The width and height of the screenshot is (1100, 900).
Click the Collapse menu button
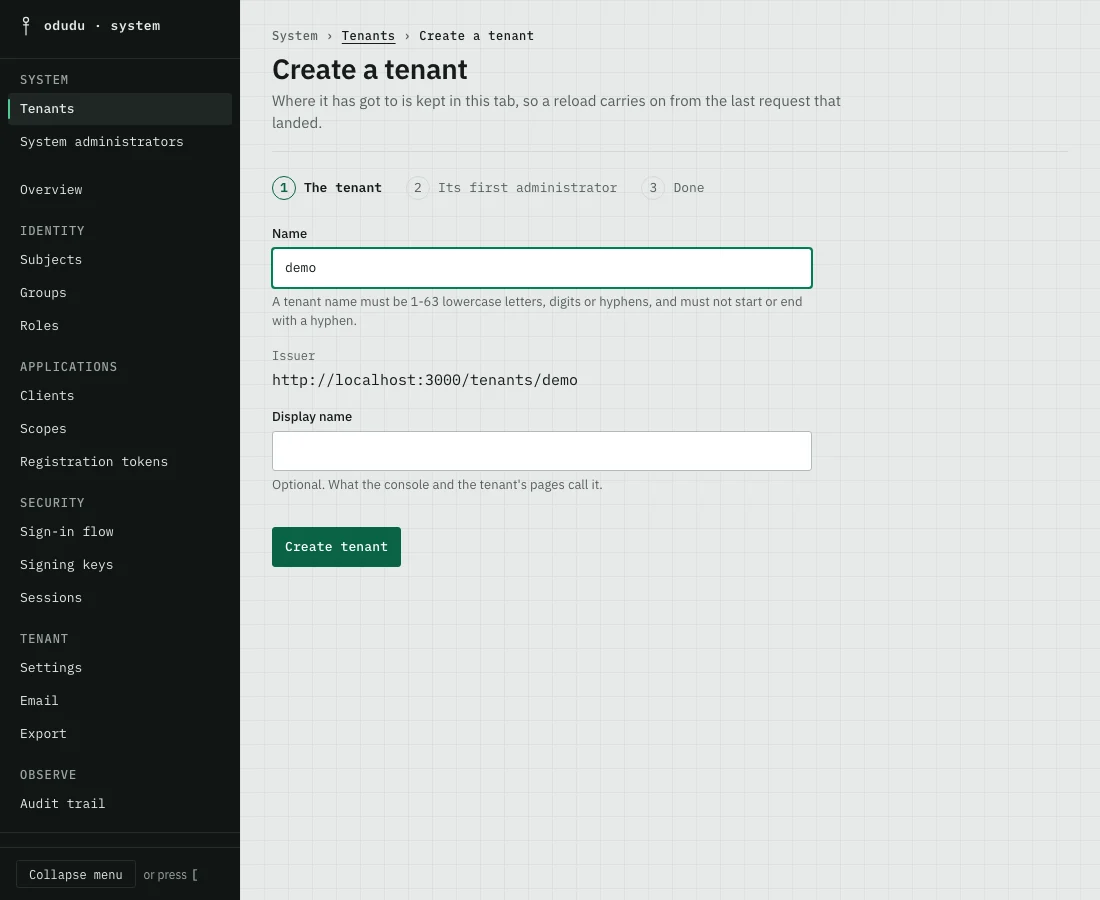pos(76,875)
